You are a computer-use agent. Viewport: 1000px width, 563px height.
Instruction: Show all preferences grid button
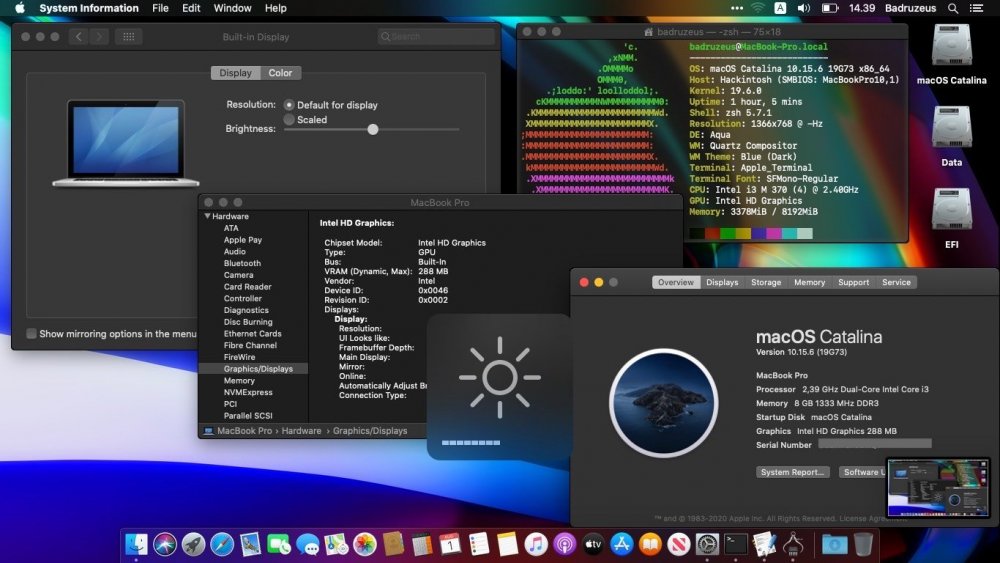pos(128,36)
